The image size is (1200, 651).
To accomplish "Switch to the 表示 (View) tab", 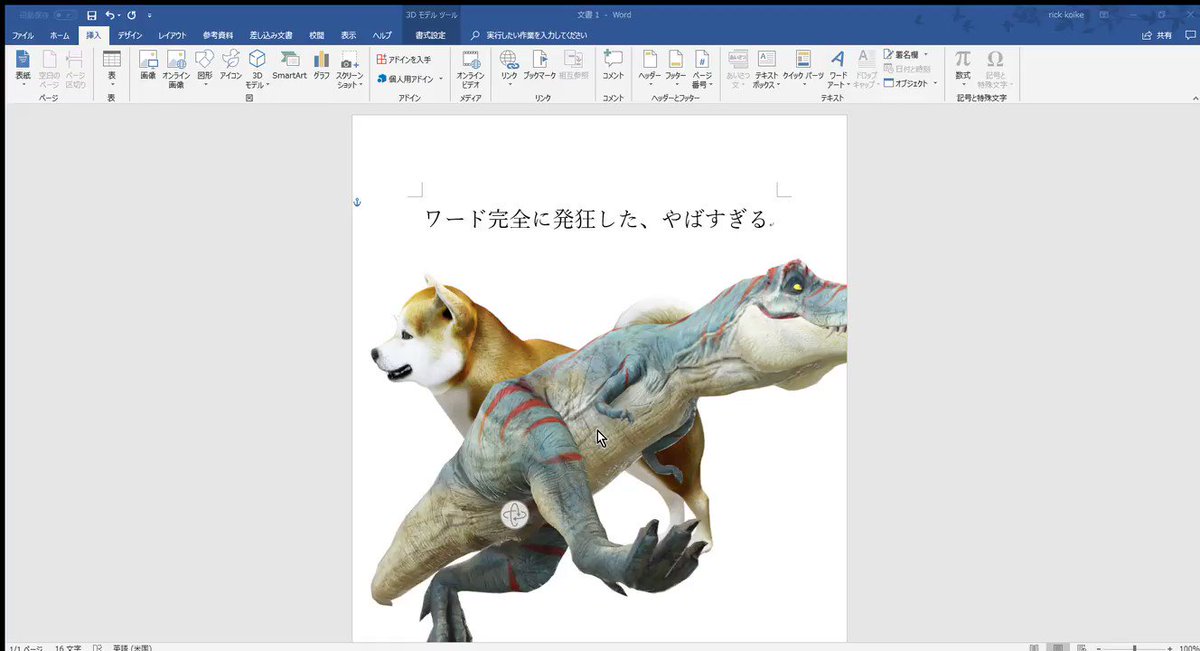I will click(x=348, y=35).
